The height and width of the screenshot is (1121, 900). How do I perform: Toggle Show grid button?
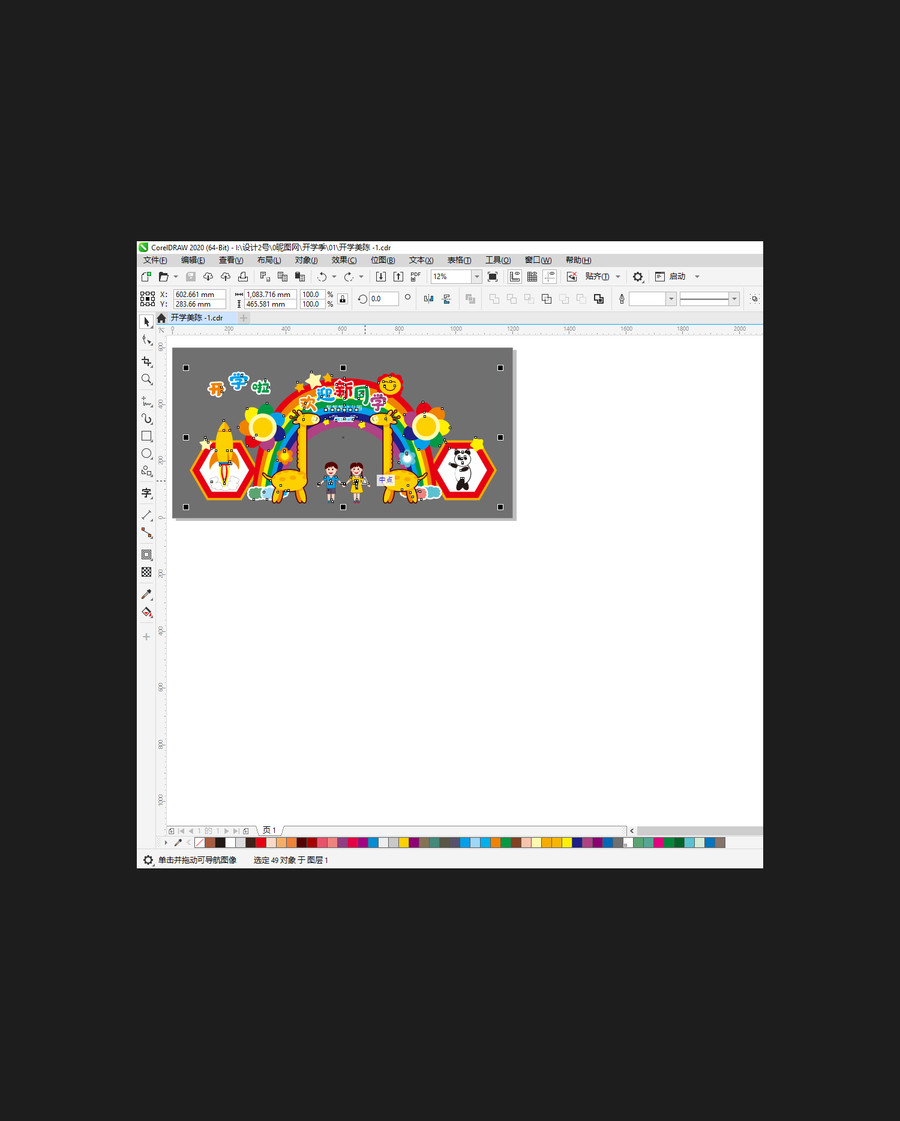coord(532,277)
